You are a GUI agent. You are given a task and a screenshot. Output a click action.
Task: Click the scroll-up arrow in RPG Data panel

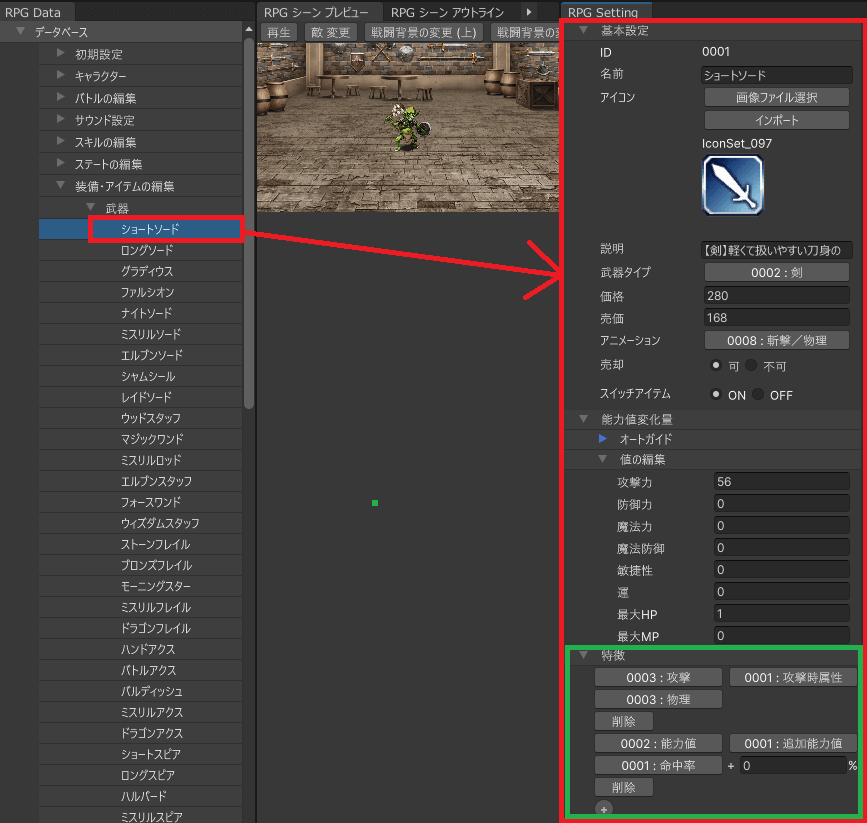[248, 33]
